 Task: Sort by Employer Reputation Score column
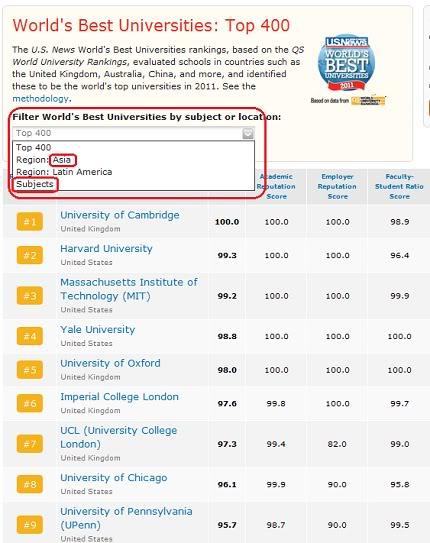[337, 186]
